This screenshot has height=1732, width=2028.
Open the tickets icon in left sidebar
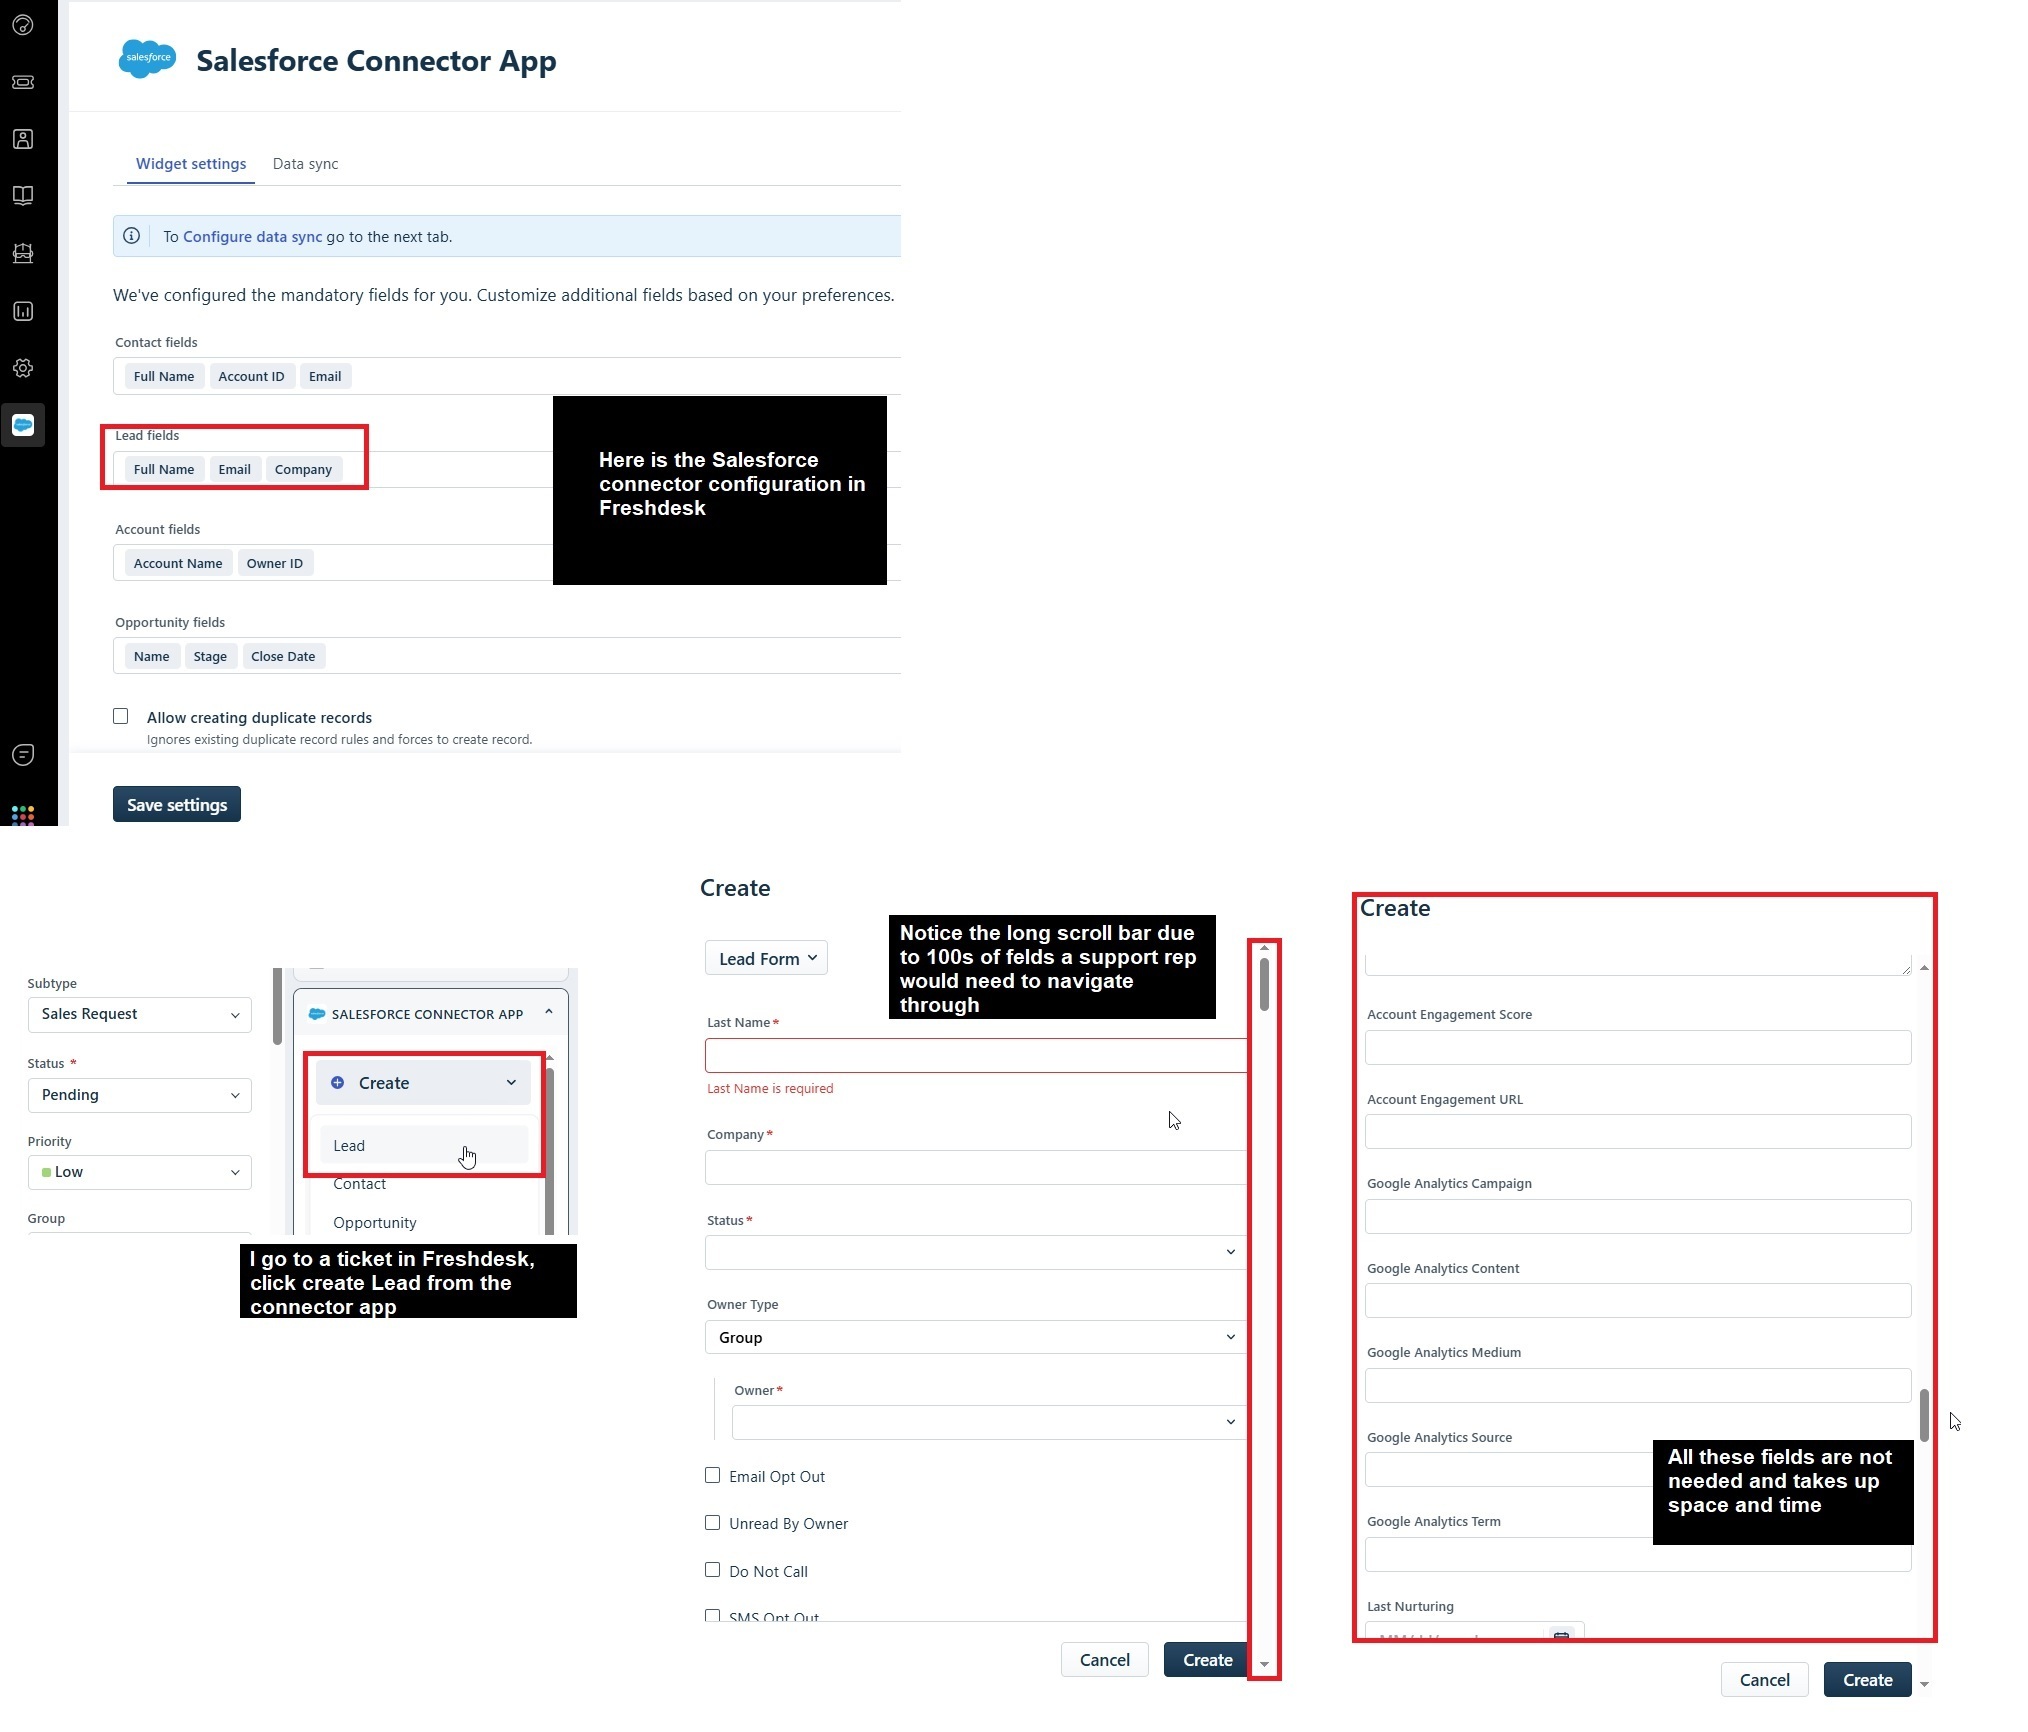(23, 82)
